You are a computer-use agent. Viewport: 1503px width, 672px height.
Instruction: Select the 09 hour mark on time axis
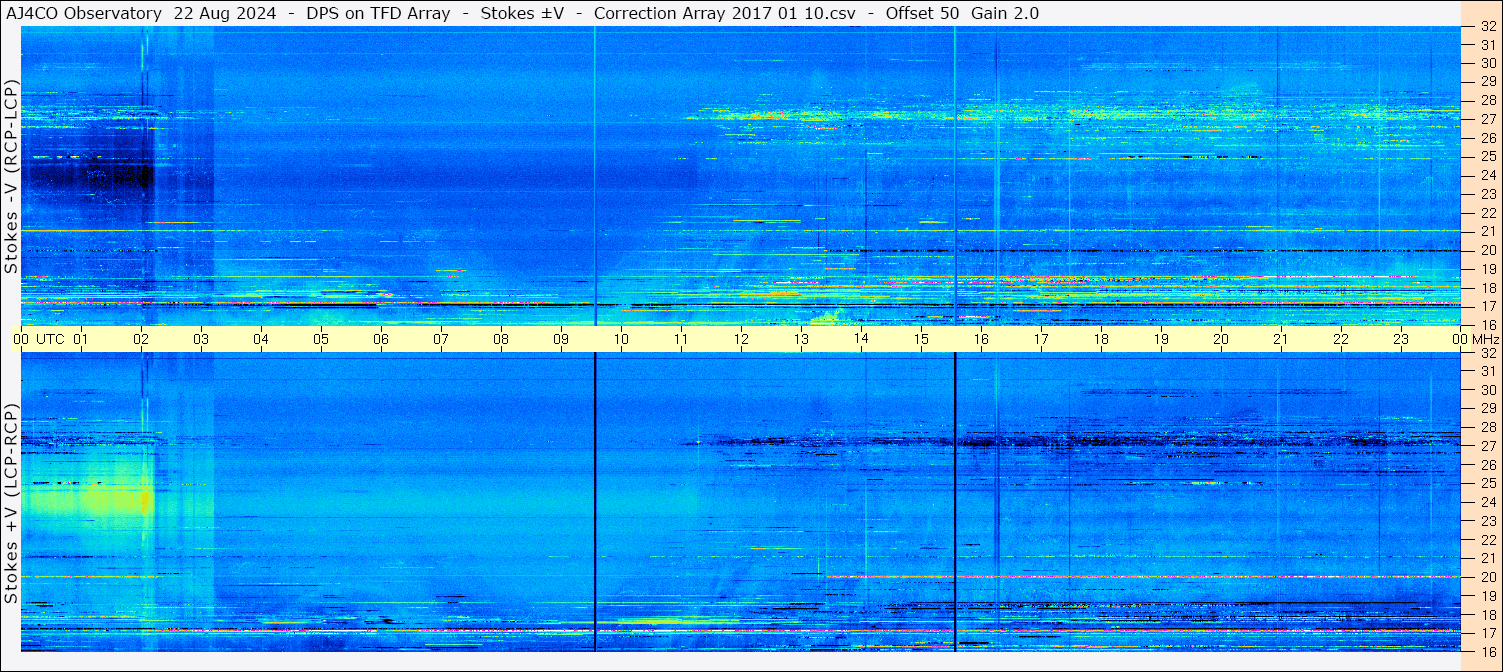[x=561, y=339]
